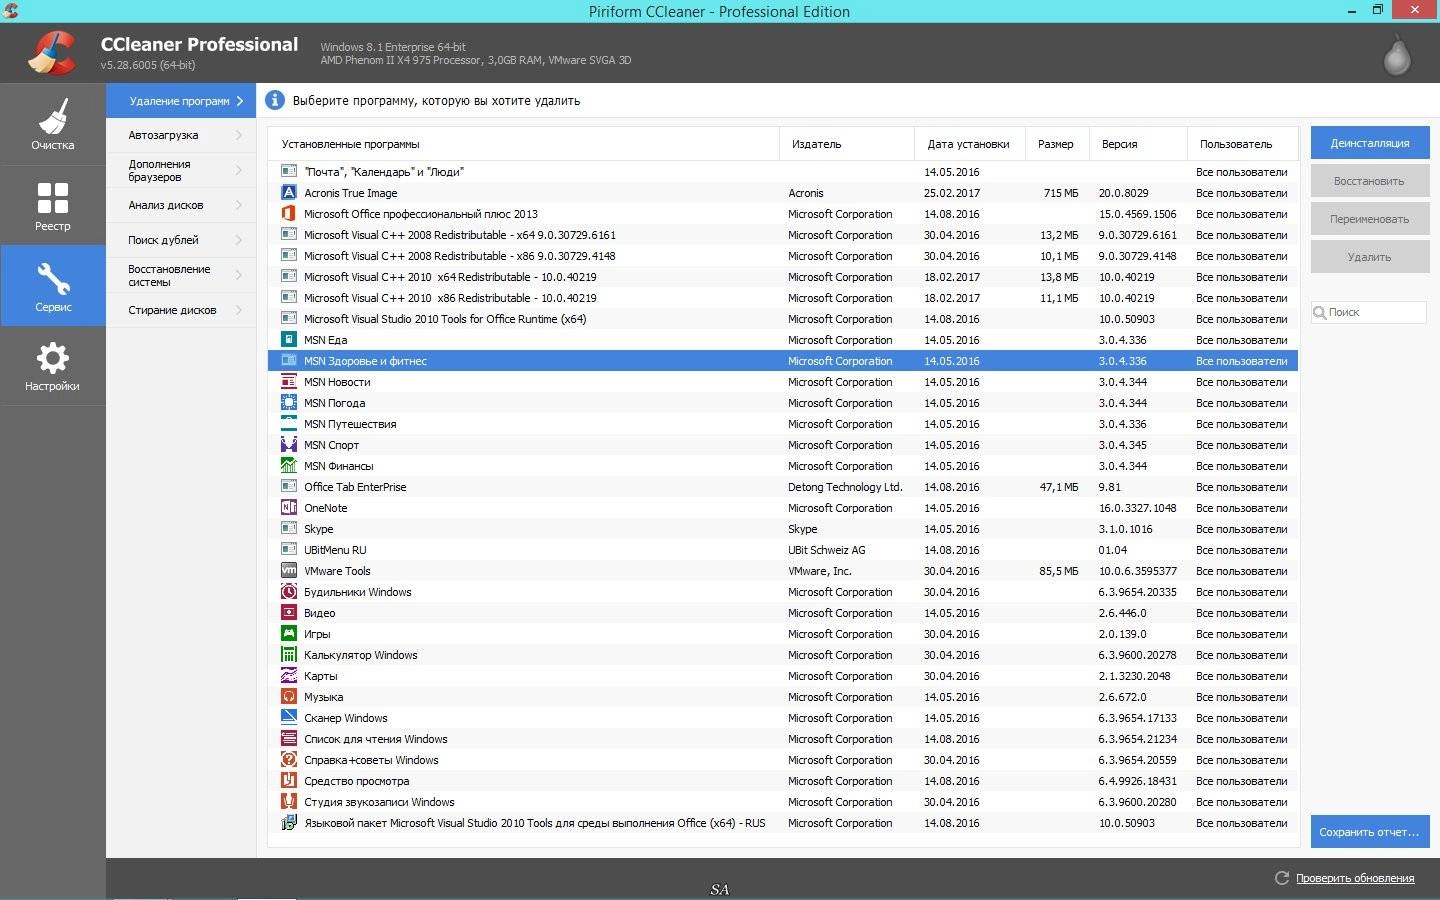The width and height of the screenshot is (1440, 900).
Task: Click the info icon above list
Action: click(274, 100)
